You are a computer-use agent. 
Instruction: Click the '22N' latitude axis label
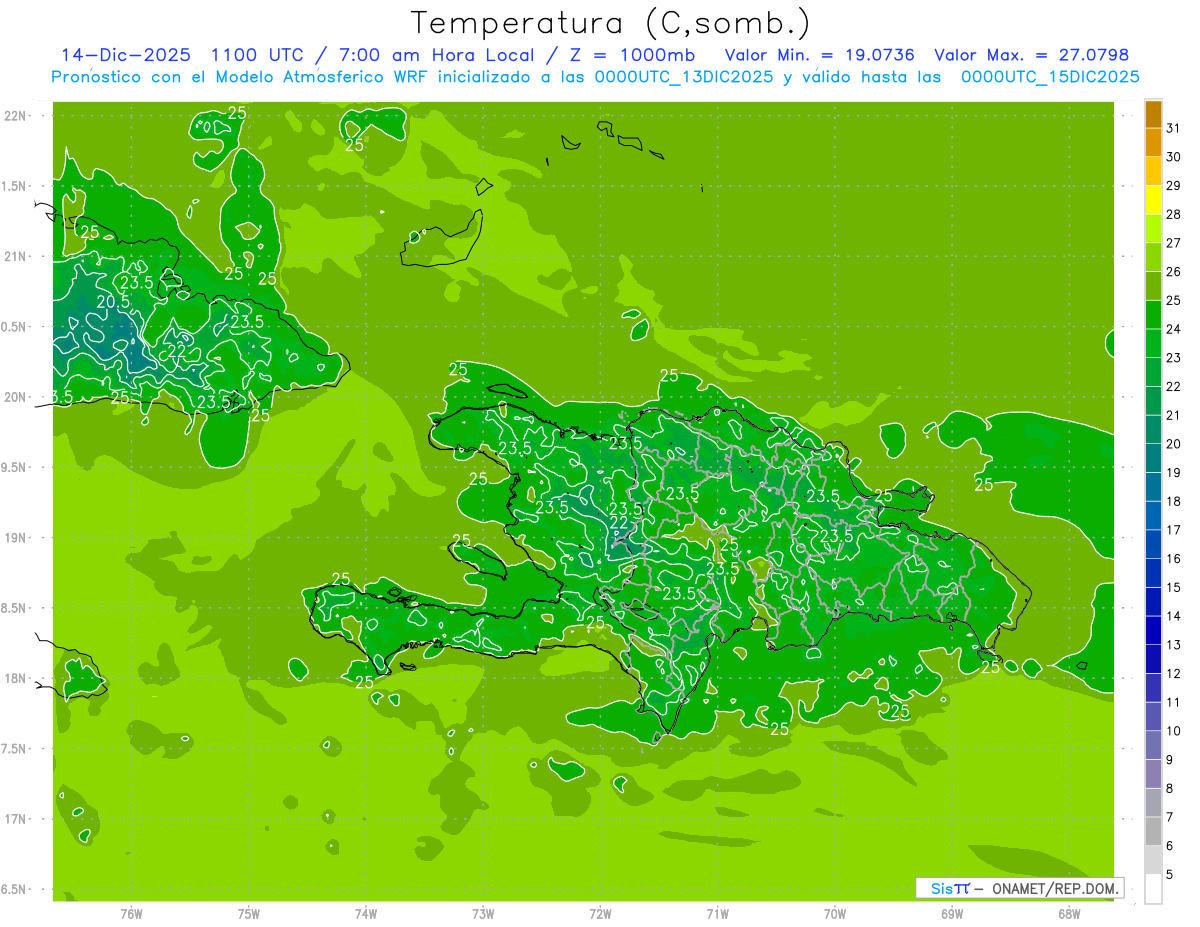(x=16, y=116)
